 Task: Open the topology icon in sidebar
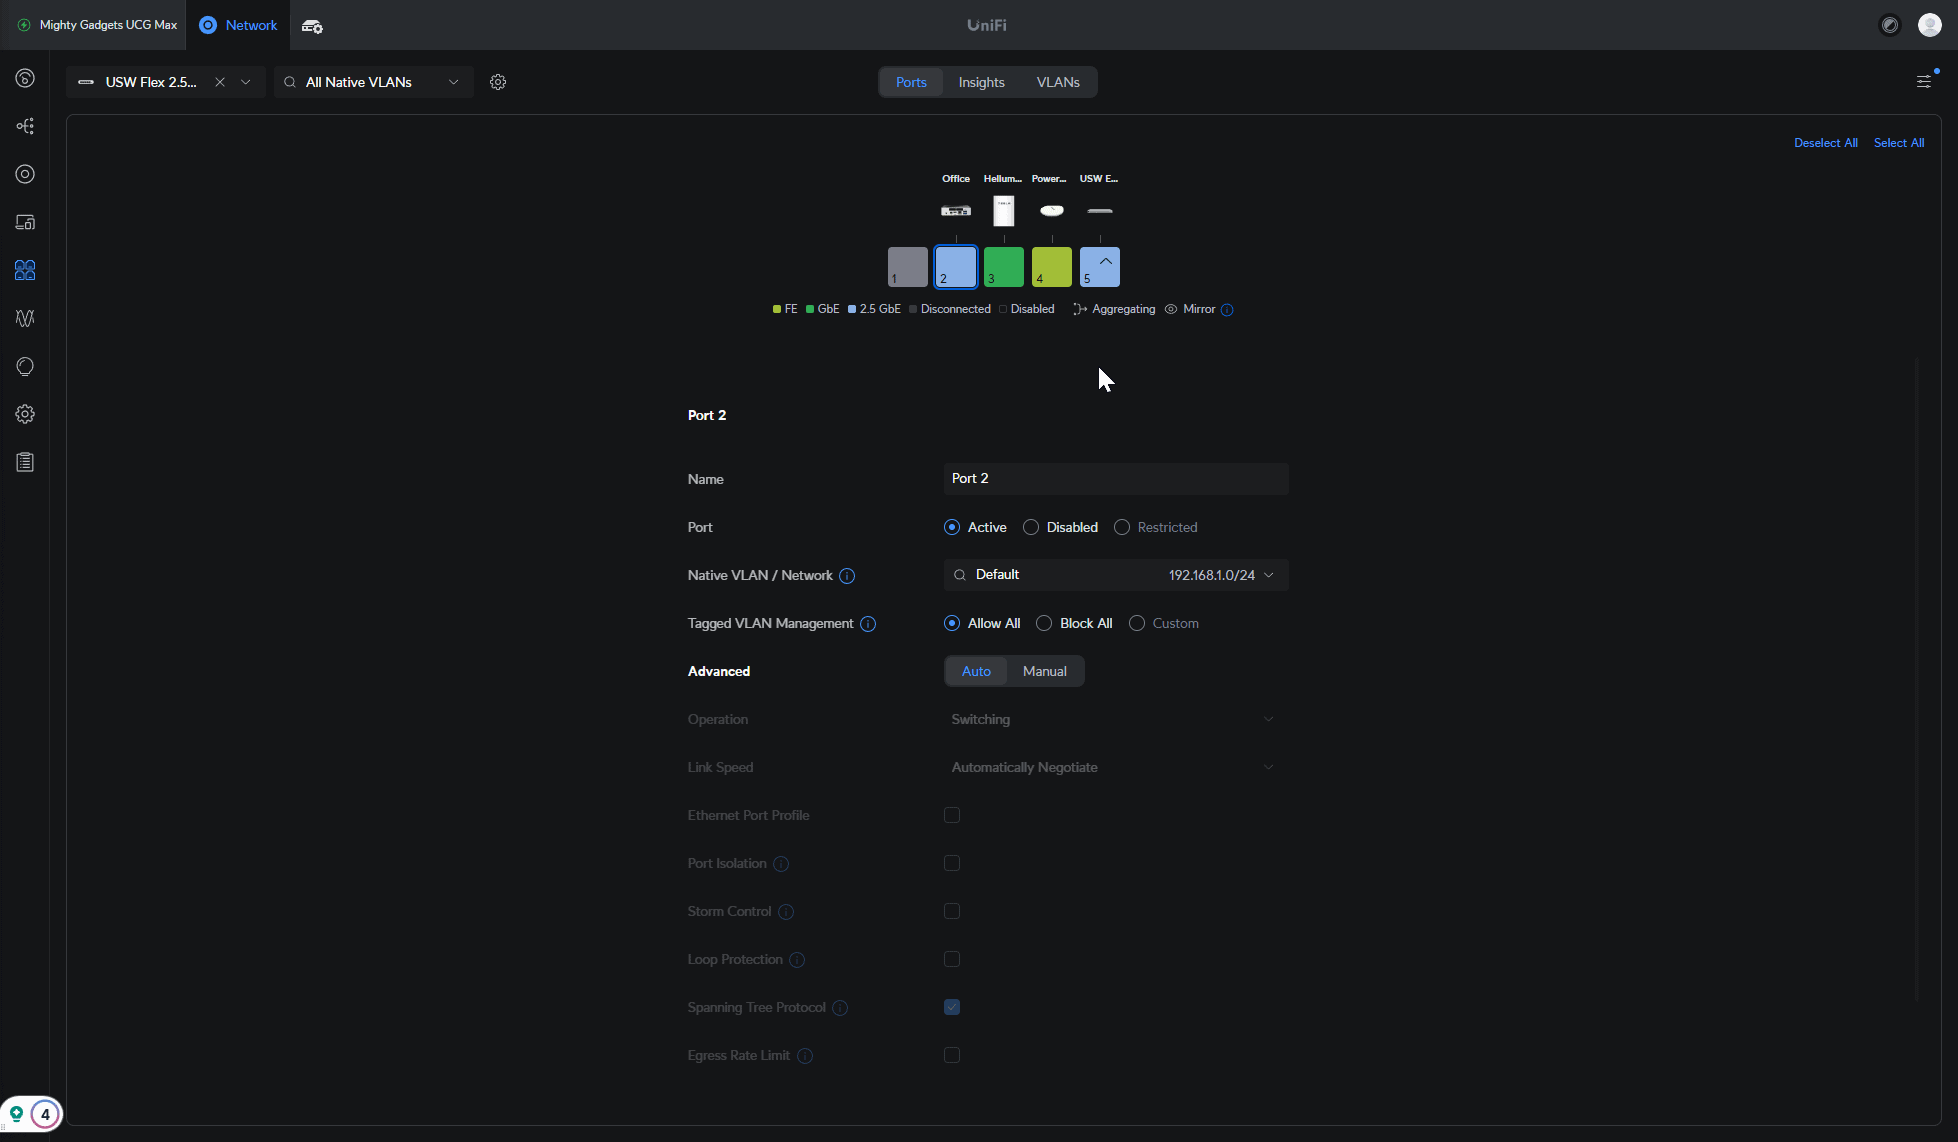click(x=25, y=126)
